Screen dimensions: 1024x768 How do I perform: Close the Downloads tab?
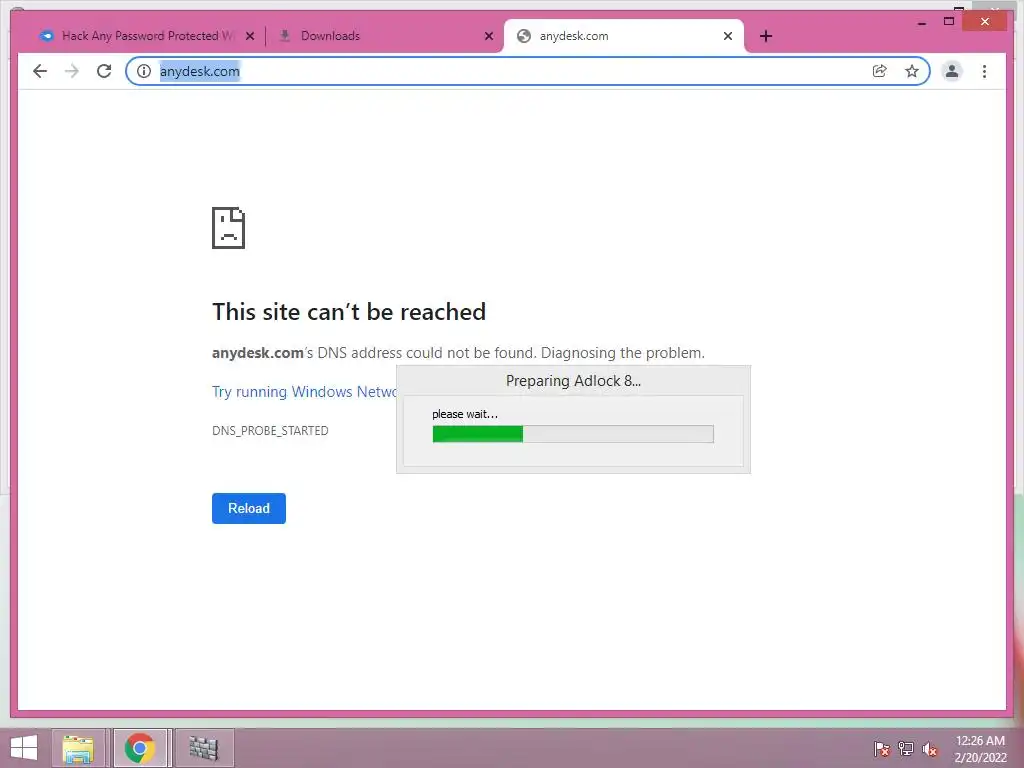tap(488, 36)
